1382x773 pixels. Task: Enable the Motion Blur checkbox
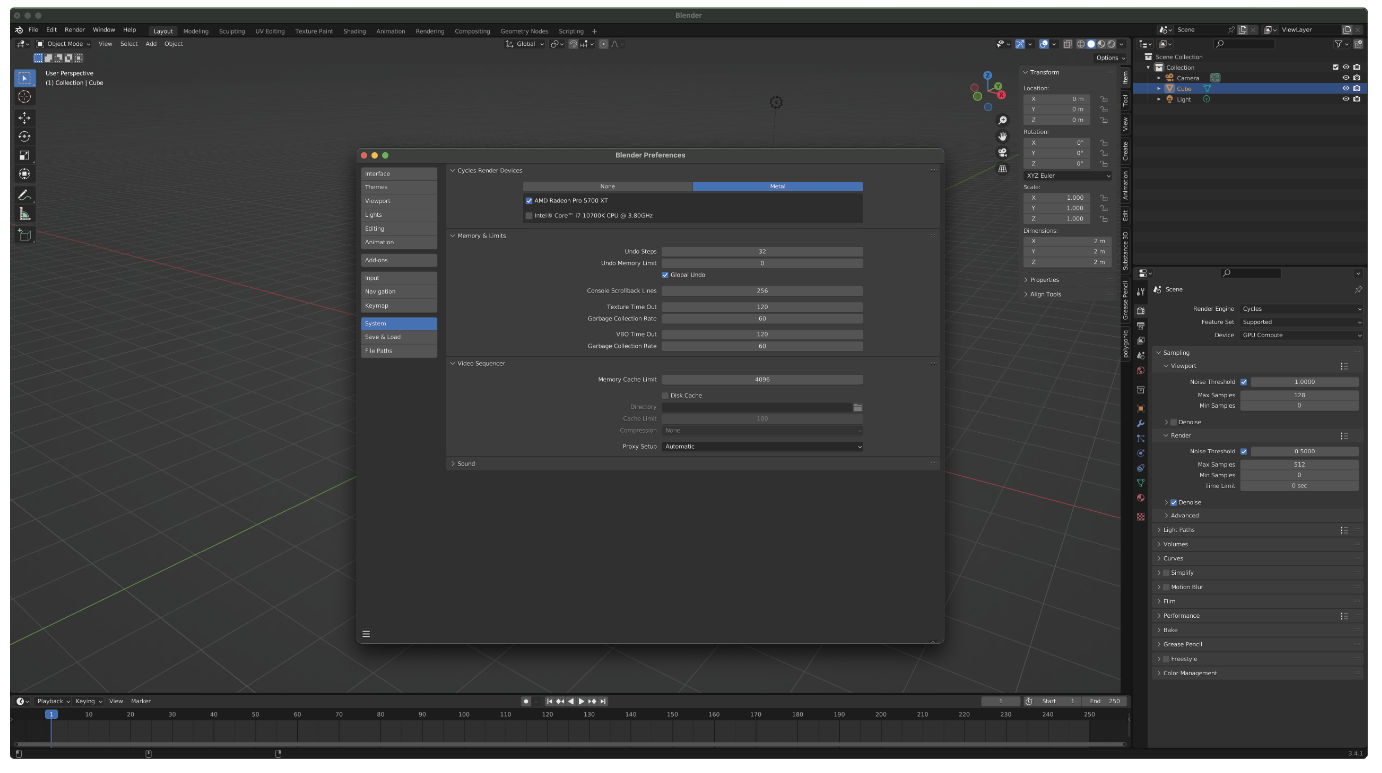(1167, 587)
